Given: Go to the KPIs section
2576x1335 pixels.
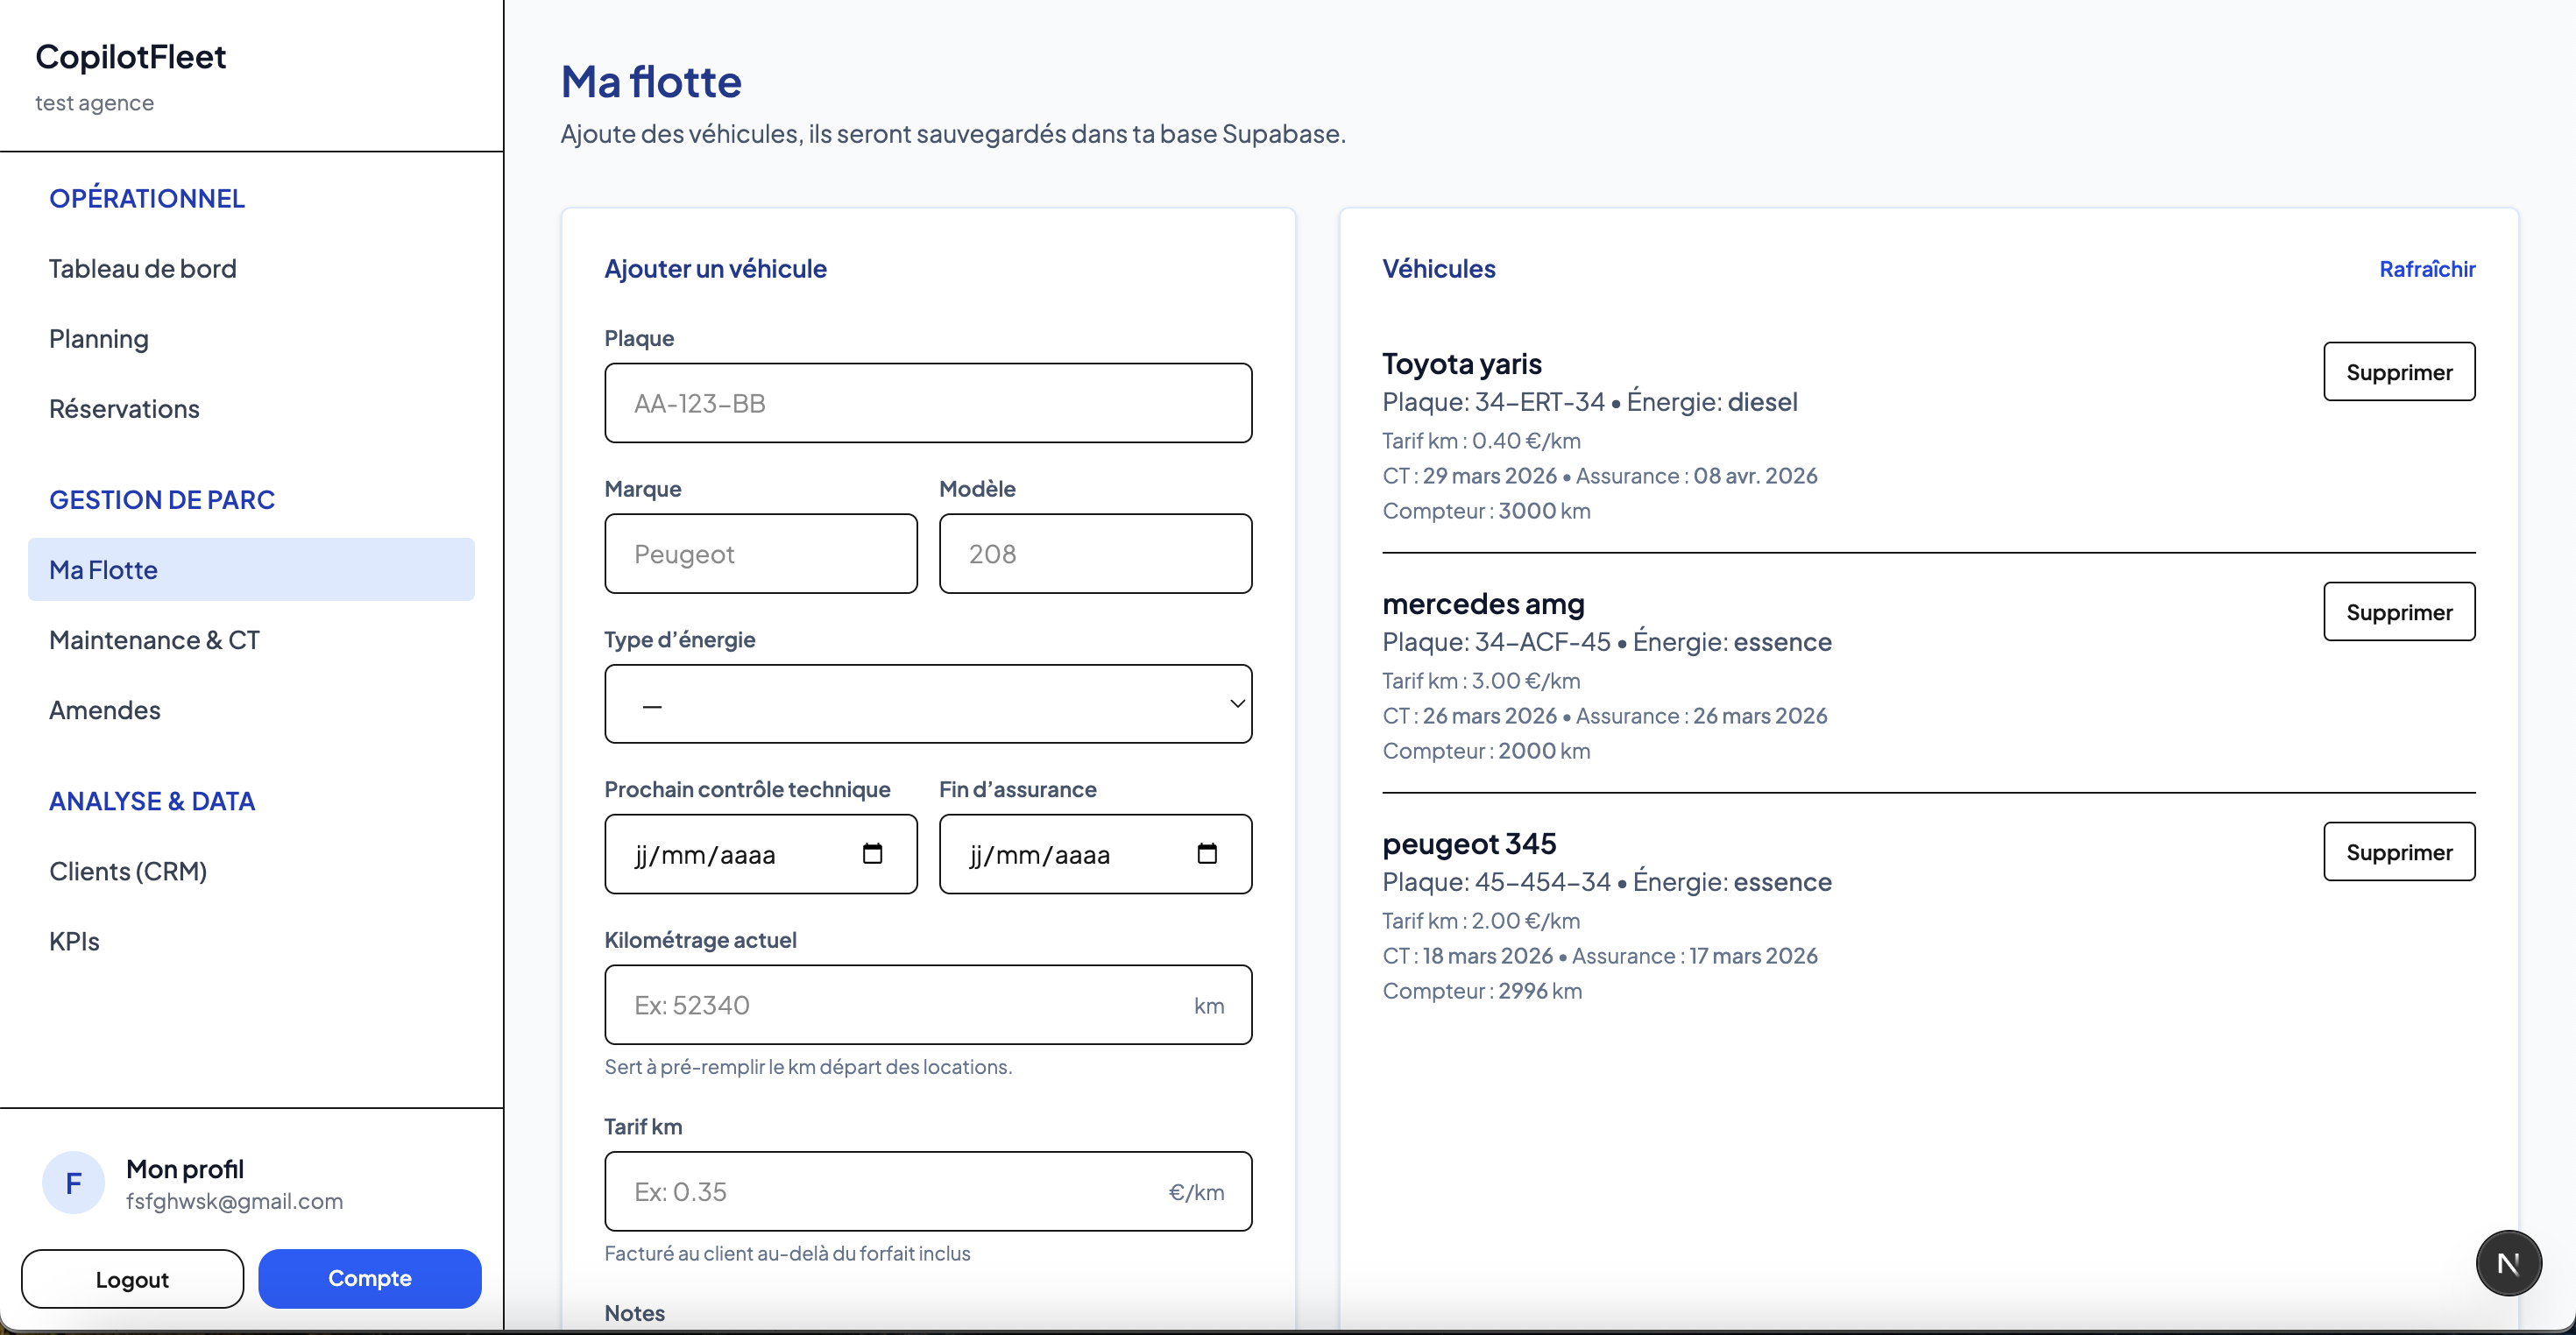Looking at the screenshot, I should click(73, 940).
